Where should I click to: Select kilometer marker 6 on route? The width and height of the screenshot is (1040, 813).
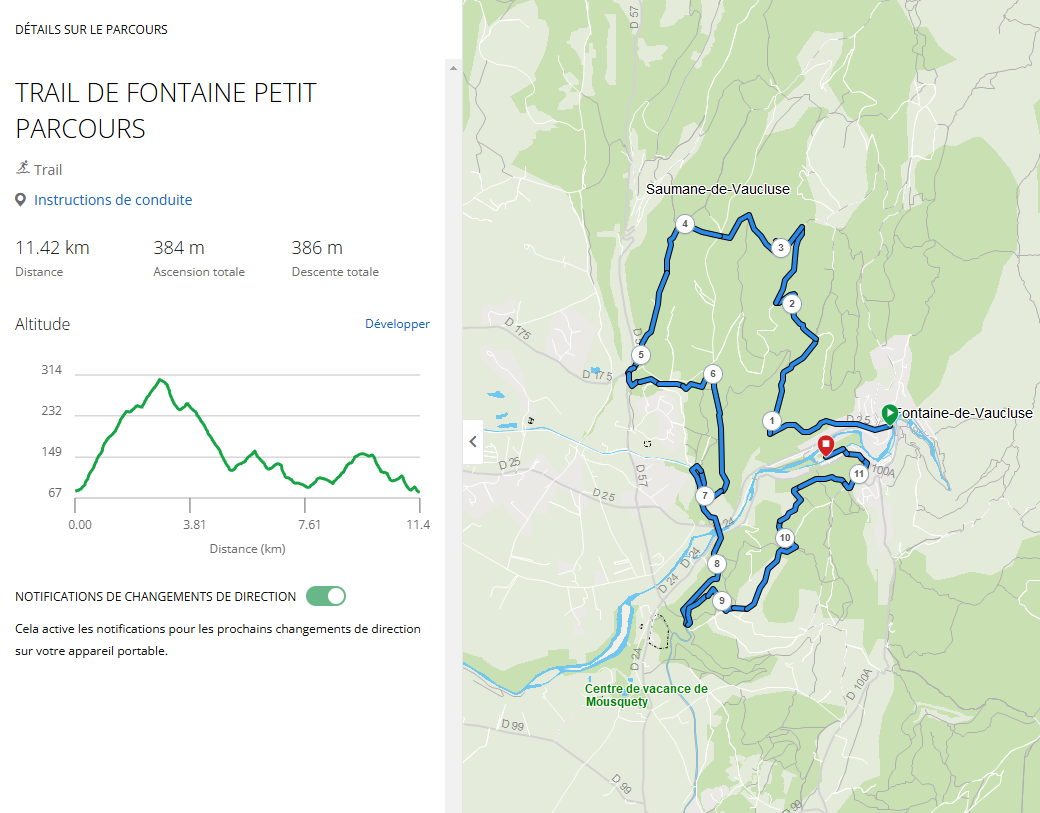tap(713, 373)
